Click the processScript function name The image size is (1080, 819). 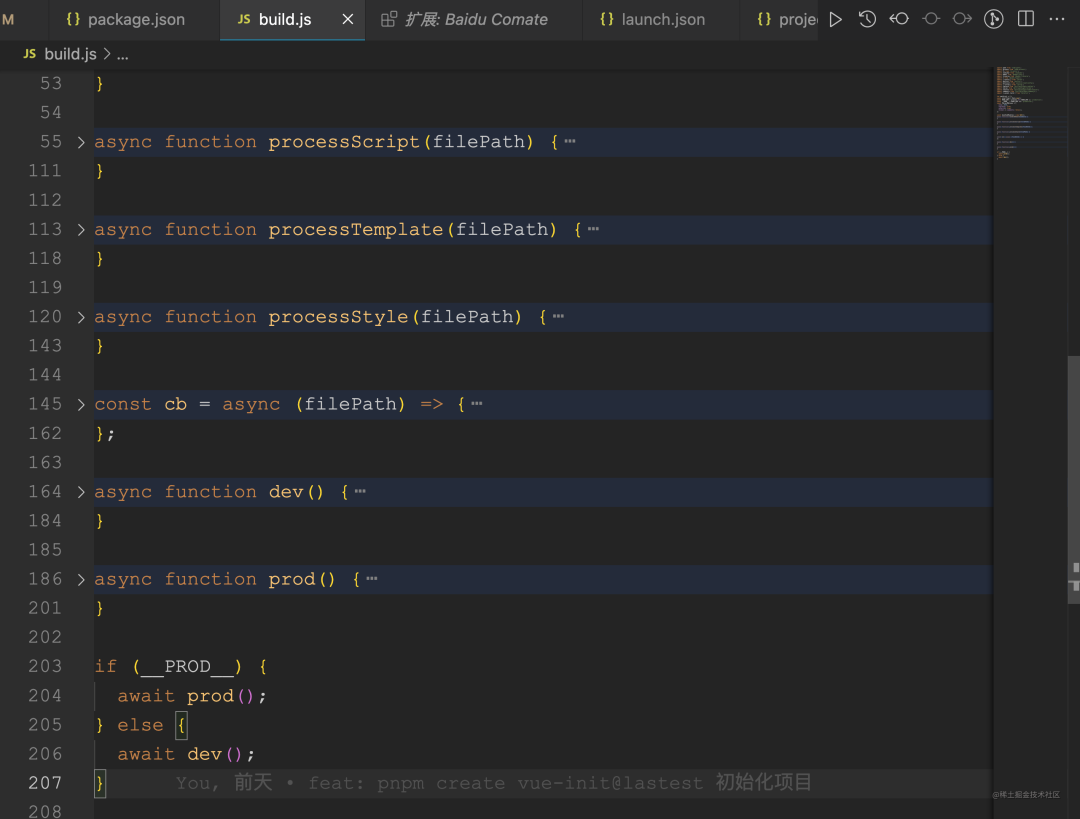(344, 142)
